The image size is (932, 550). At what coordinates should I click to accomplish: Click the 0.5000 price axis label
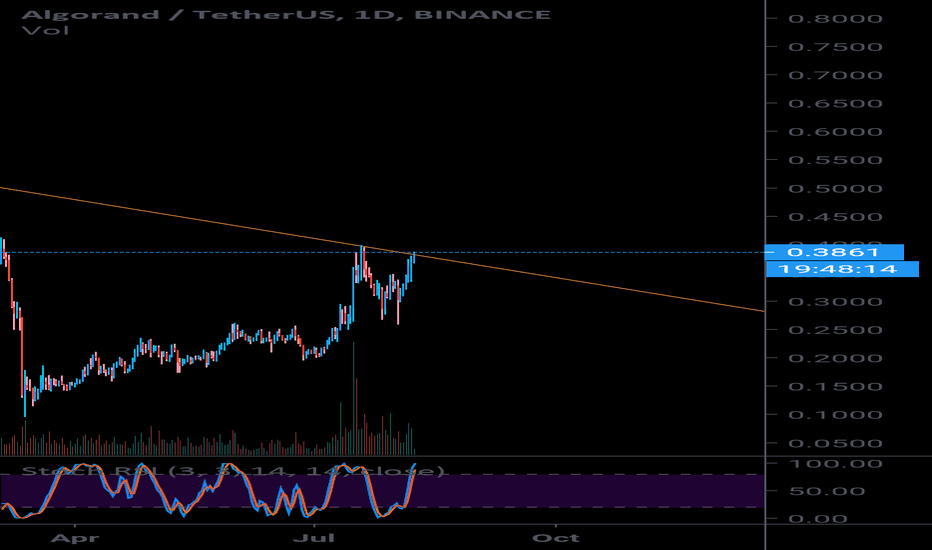tap(835, 188)
